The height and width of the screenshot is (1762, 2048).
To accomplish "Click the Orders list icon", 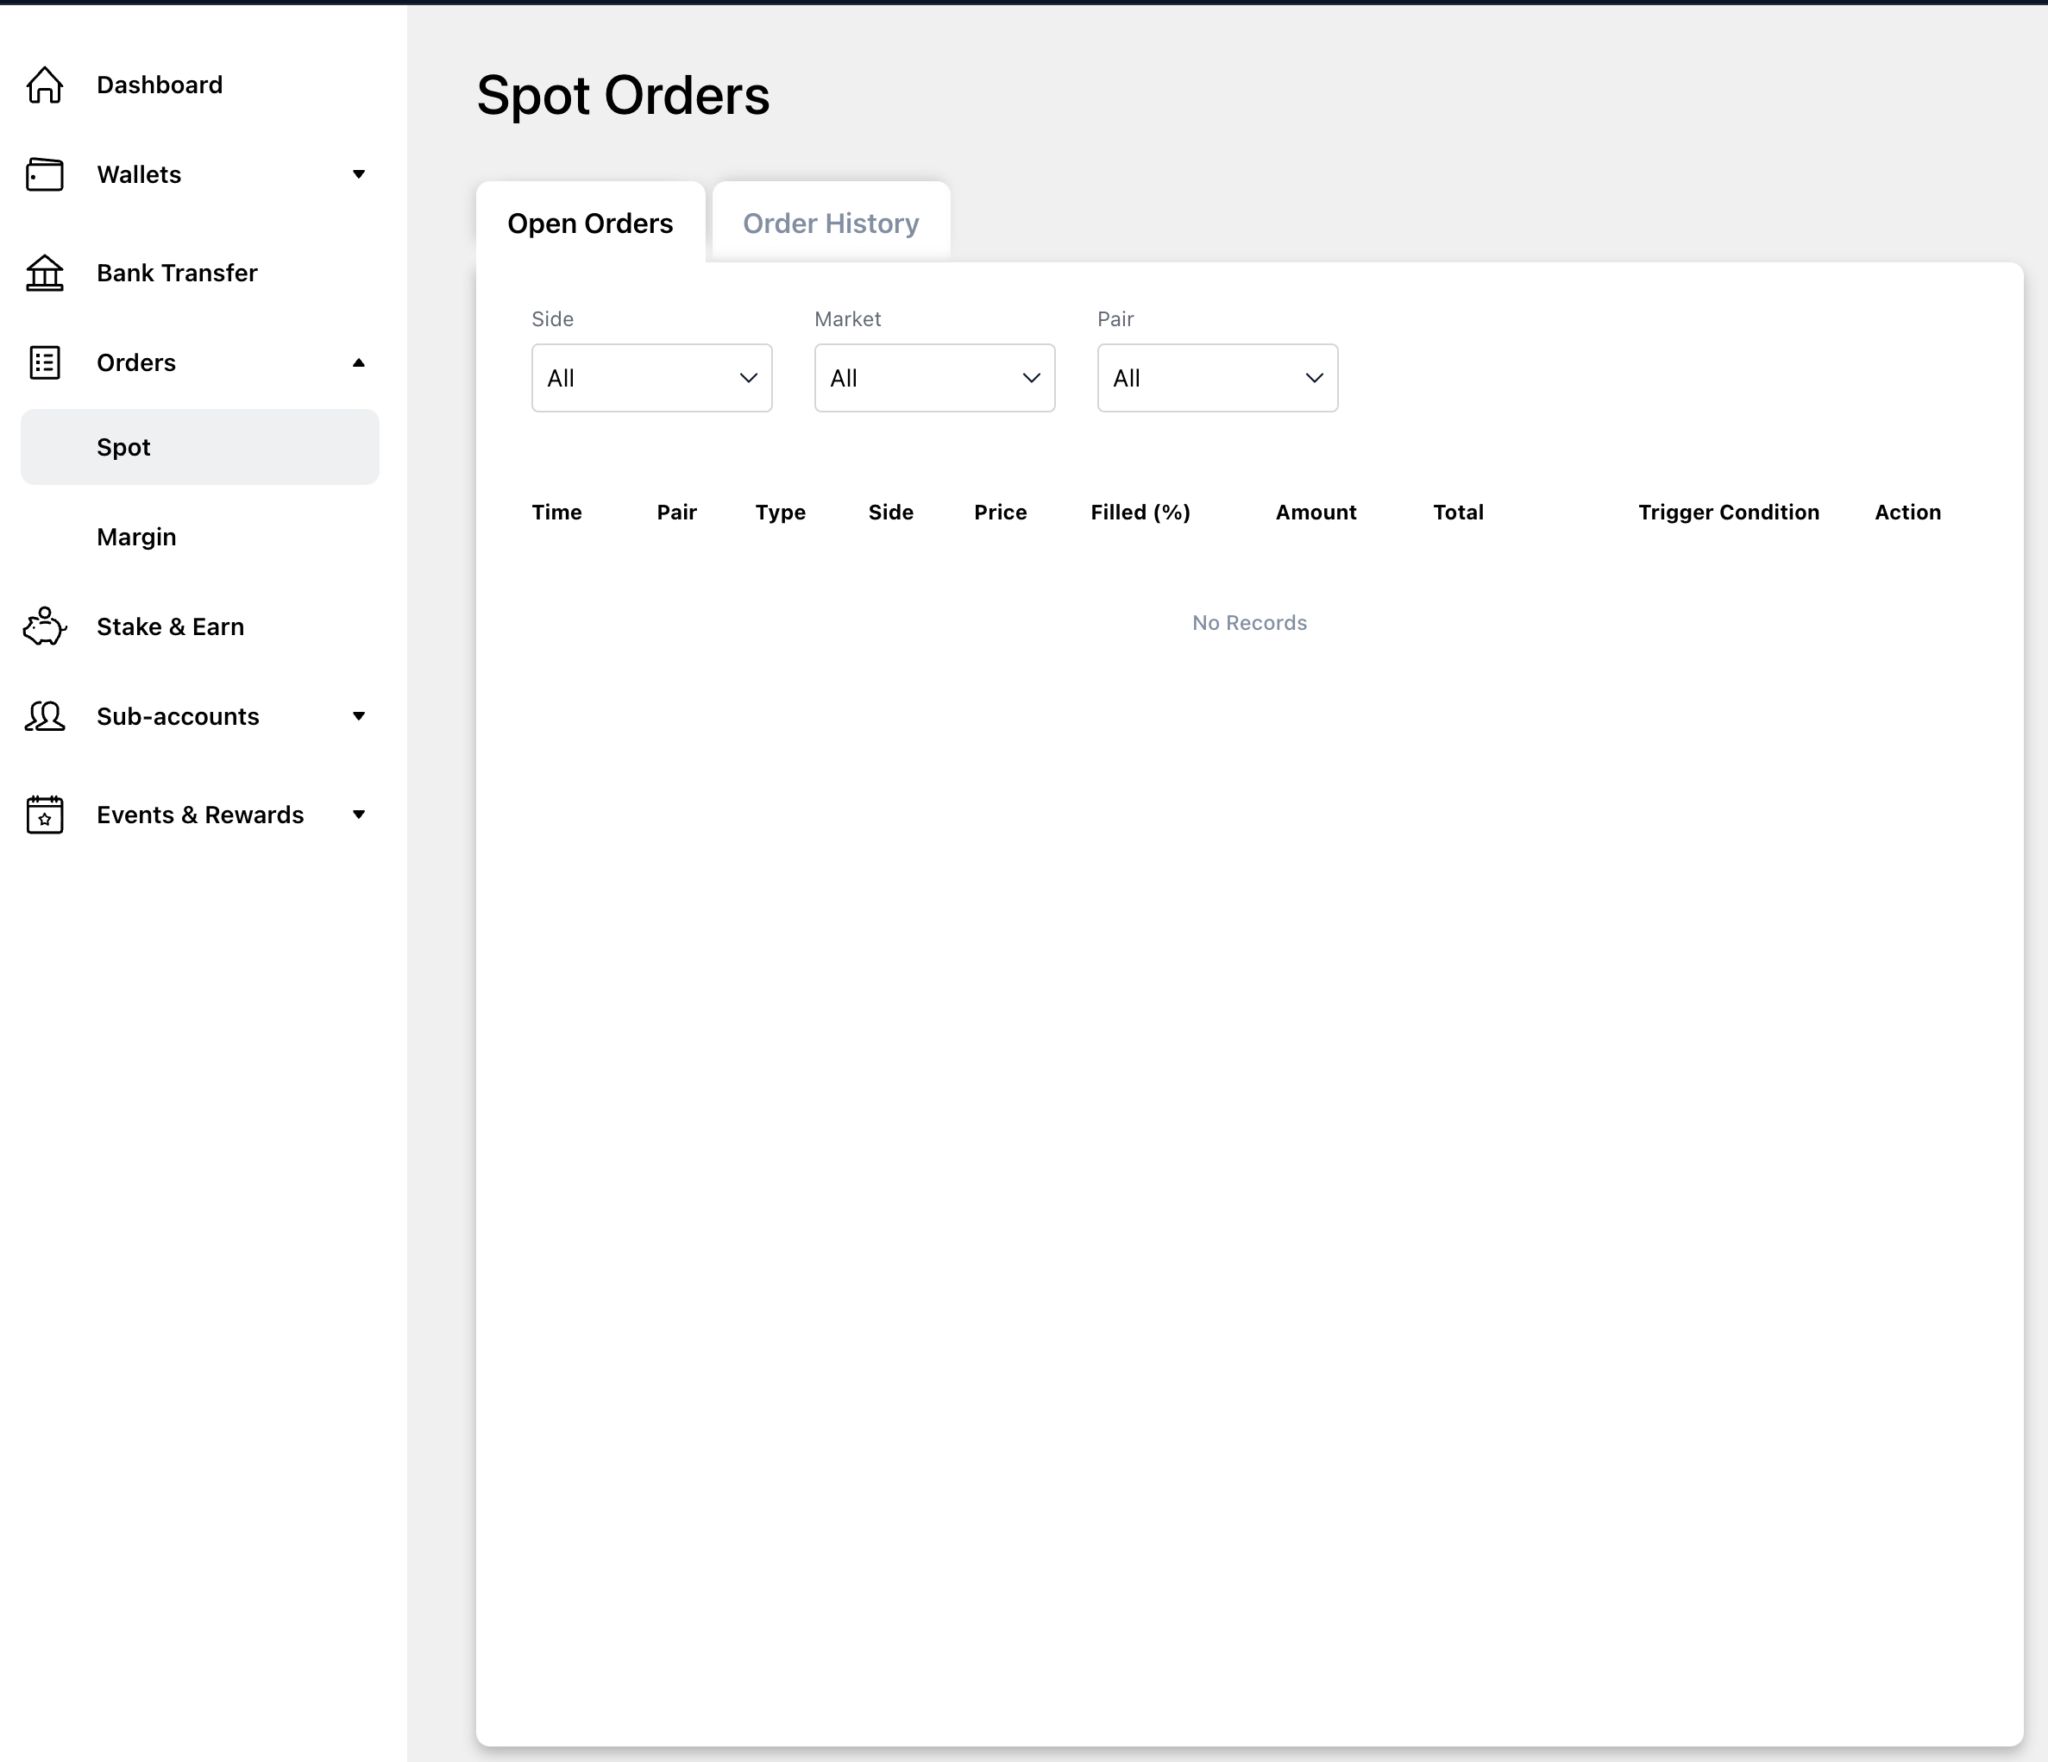I will click(x=44, y=363).
